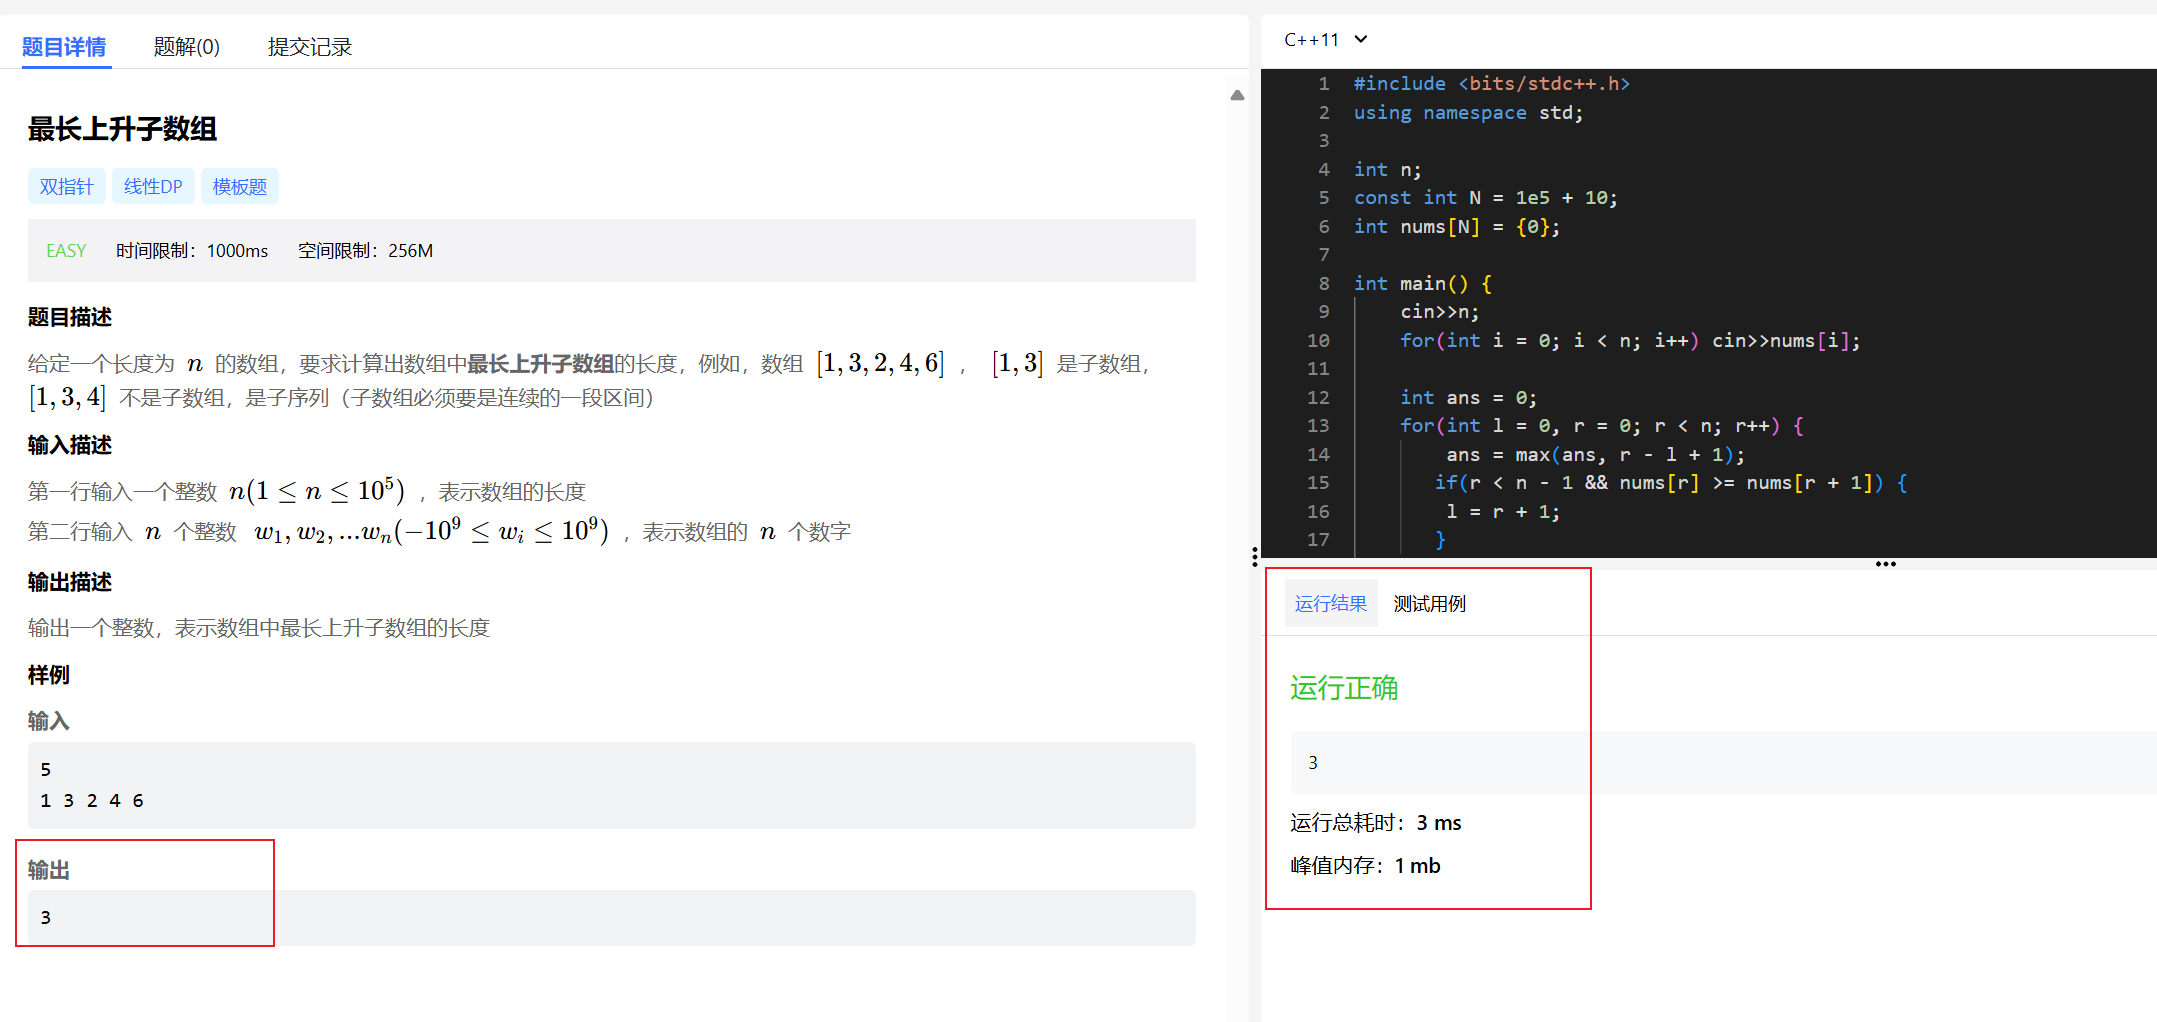Select the 题目详情 tab
2157x1022 pixels.
click(64, 47)
